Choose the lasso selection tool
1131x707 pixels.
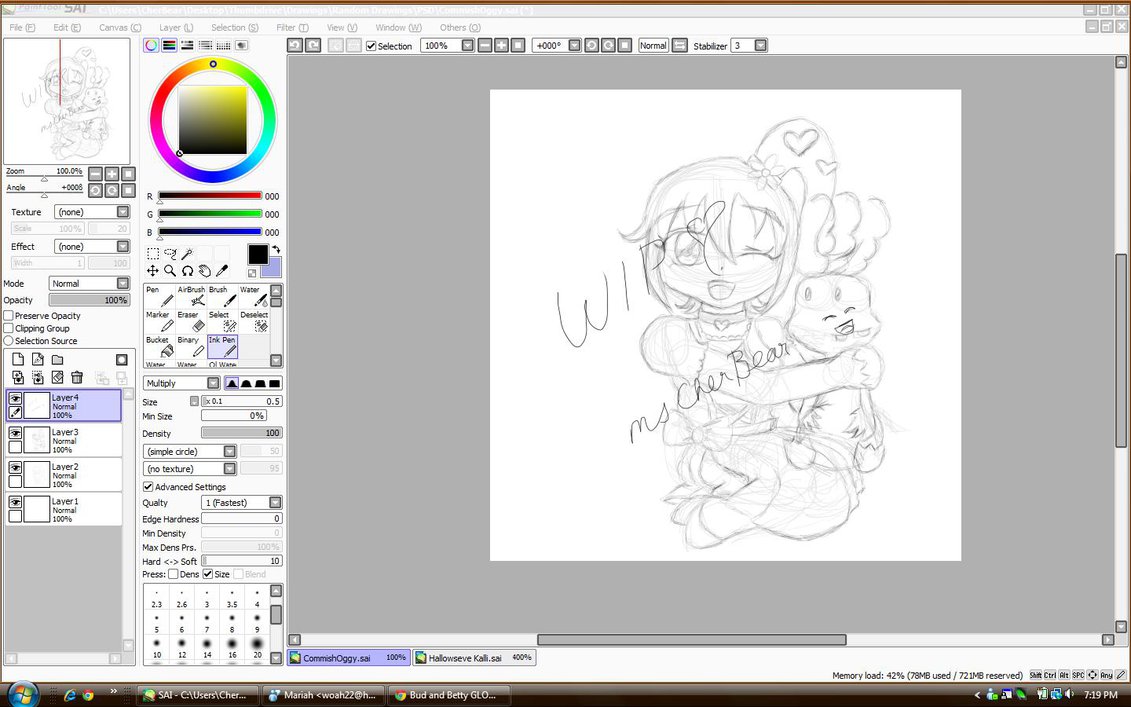[170, 253]
